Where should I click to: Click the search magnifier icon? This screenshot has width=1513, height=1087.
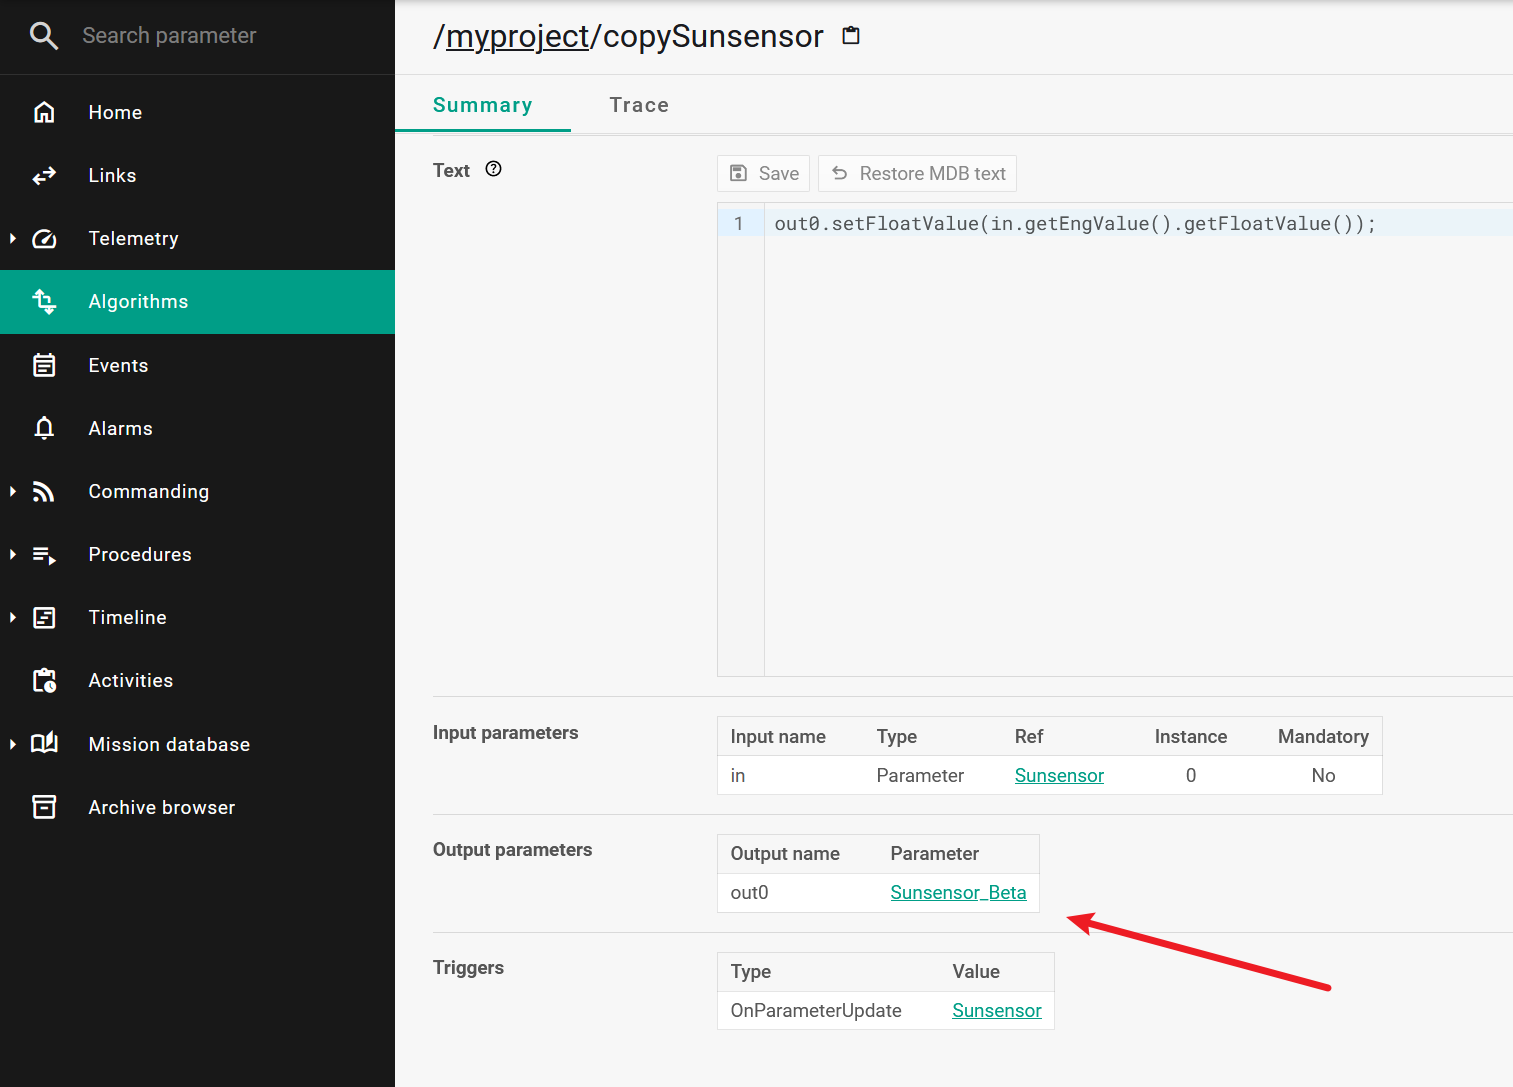(44, 36)
